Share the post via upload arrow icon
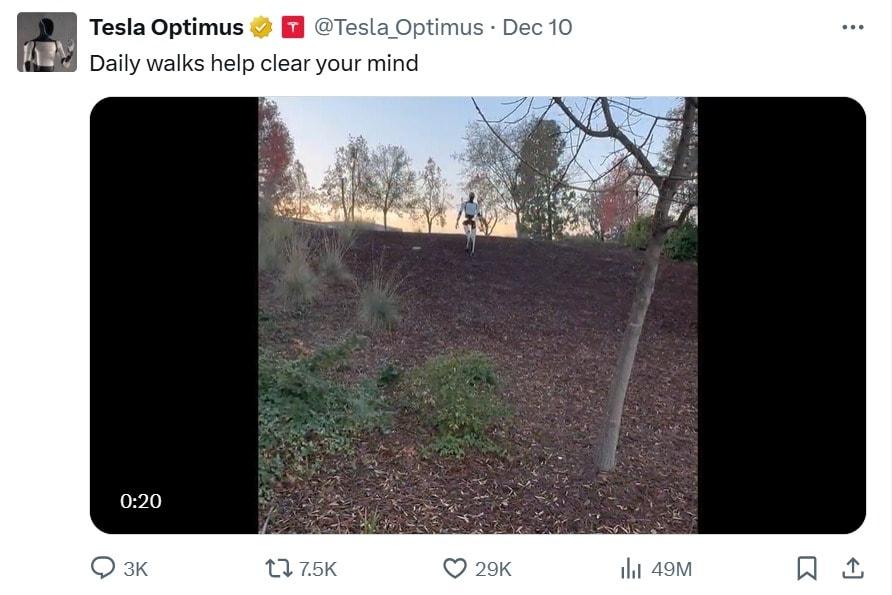 (852, 568)
